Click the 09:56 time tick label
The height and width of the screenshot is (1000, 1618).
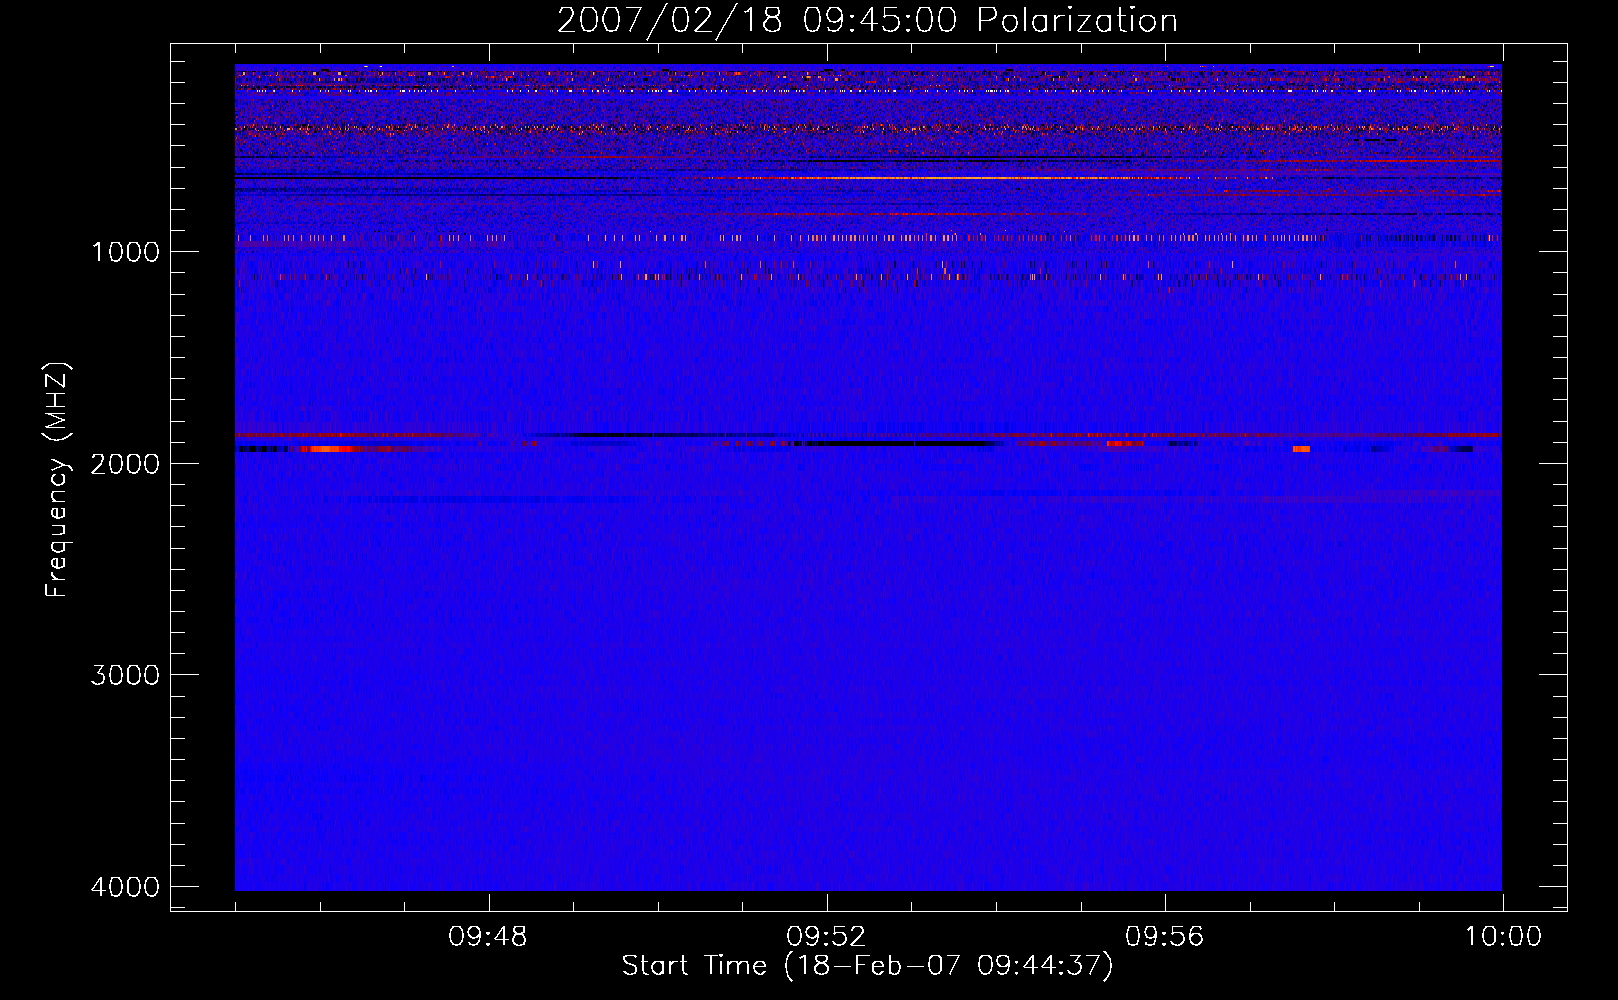pos(1165,937)
